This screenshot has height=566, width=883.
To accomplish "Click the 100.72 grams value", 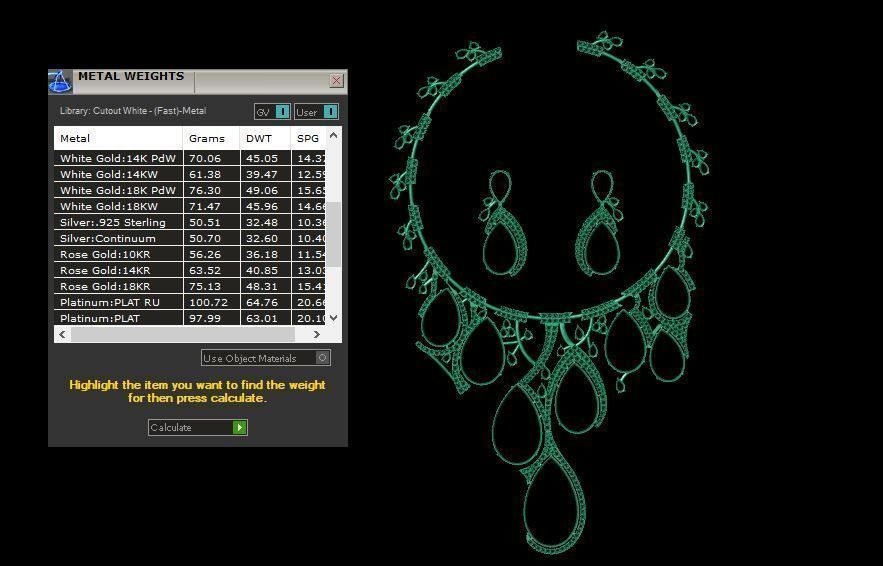I will click(208, 302).
